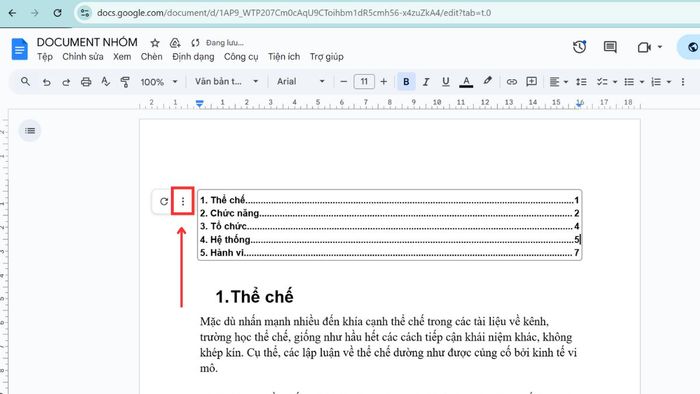Open the zoom 100% dropdown
The image size is (700, 394).
[159, 82]
